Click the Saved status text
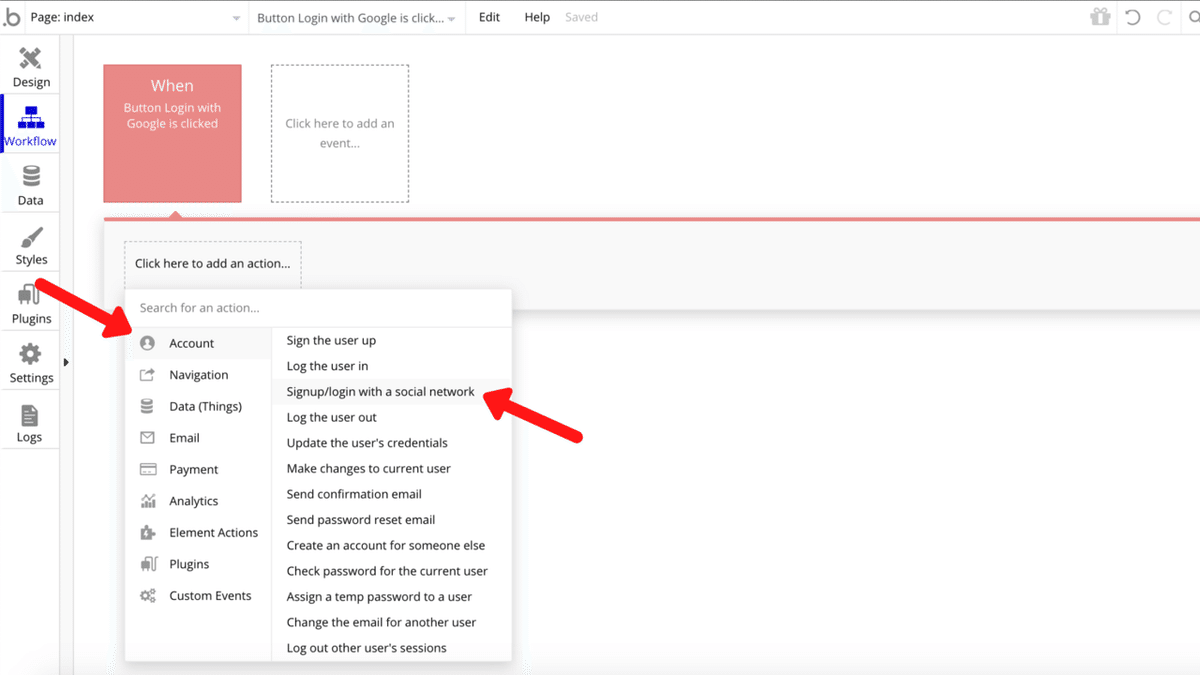 point(581,17)
